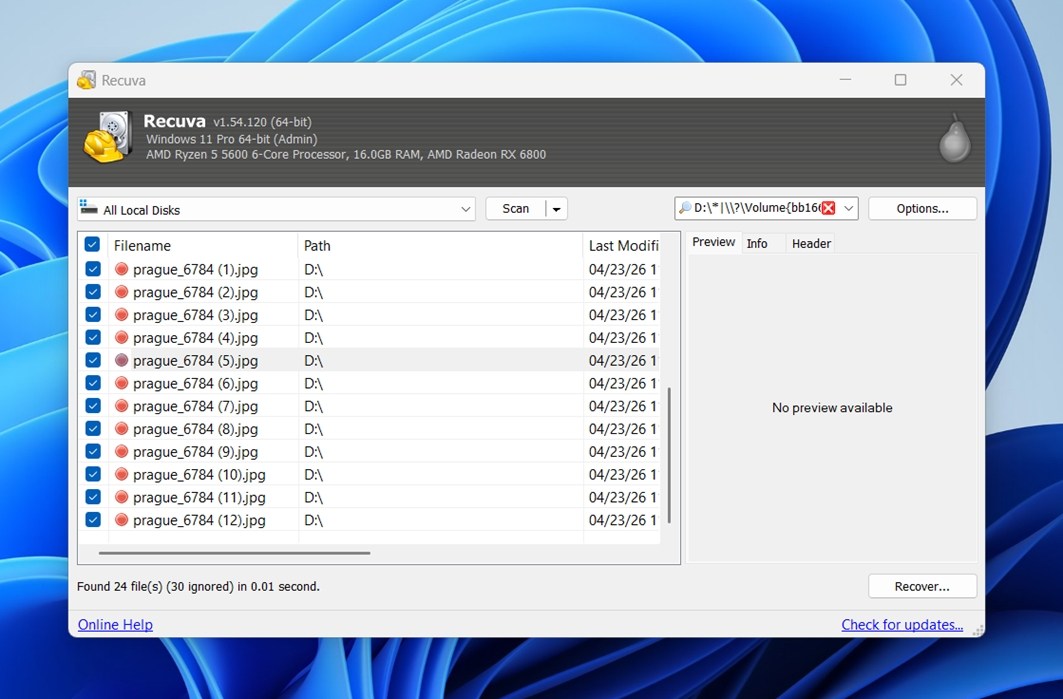
Task: Click the date cell for prague_6784 (6).jpg
Action: point(622,383)
